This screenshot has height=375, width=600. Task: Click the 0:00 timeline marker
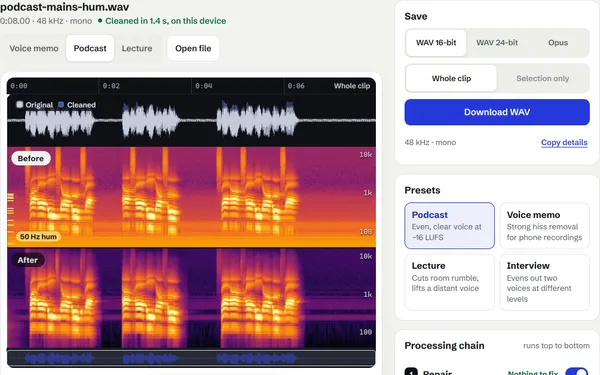[19, 86]
